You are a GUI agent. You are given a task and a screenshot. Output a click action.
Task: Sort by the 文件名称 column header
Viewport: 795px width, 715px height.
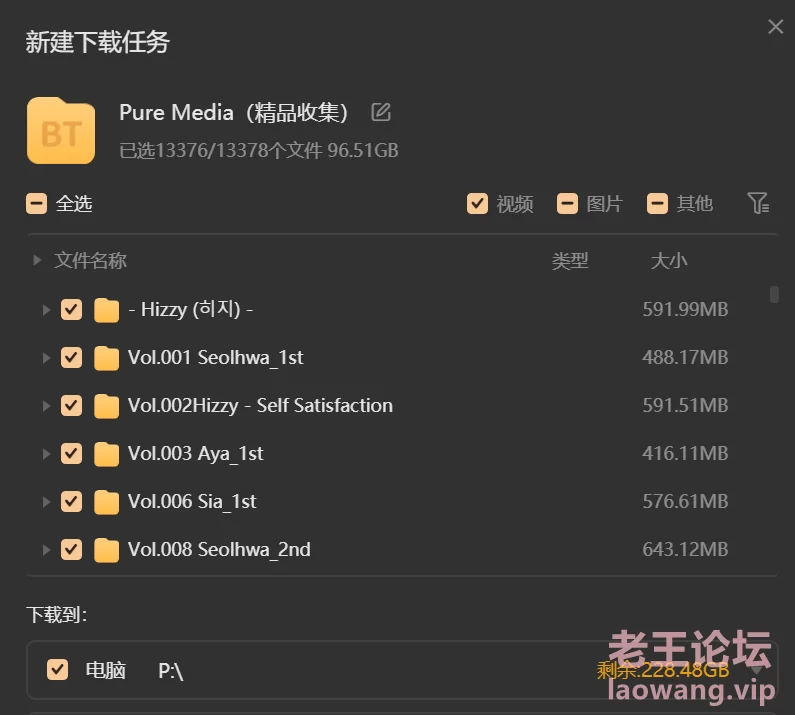click(x=90, y=261)
